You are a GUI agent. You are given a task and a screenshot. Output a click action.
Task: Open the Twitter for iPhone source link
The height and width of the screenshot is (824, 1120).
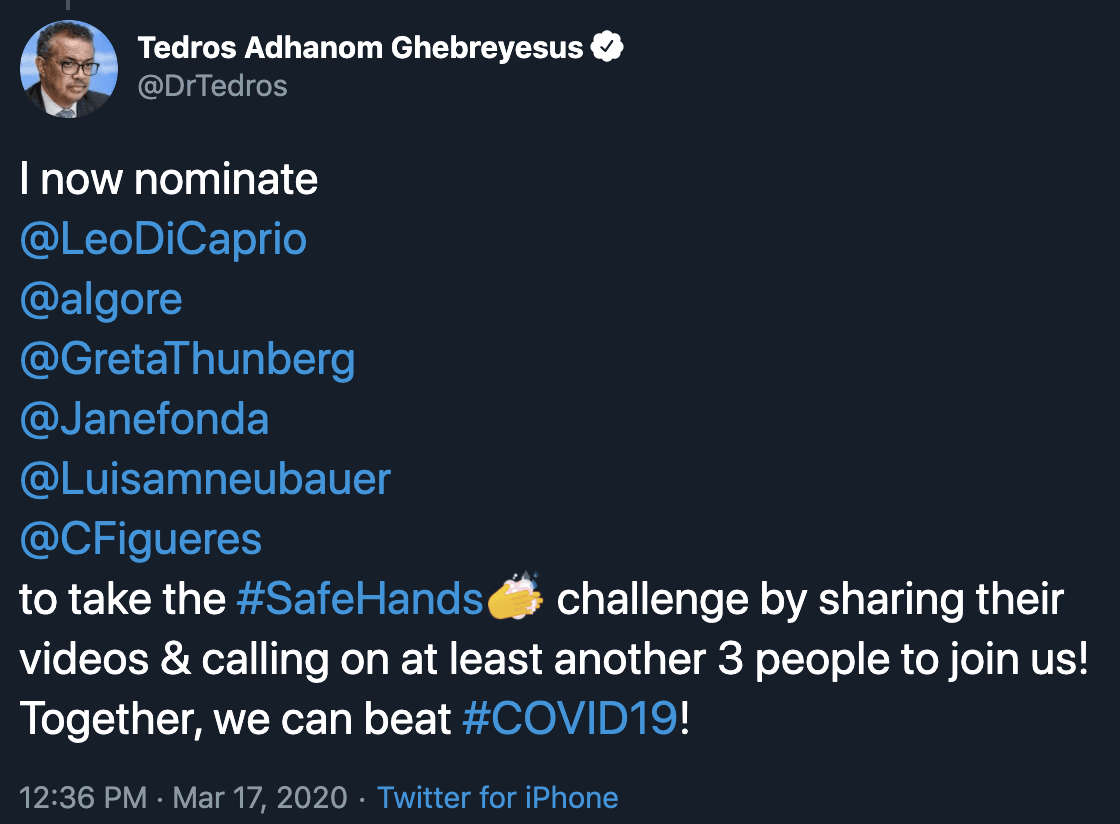point(497,798)
